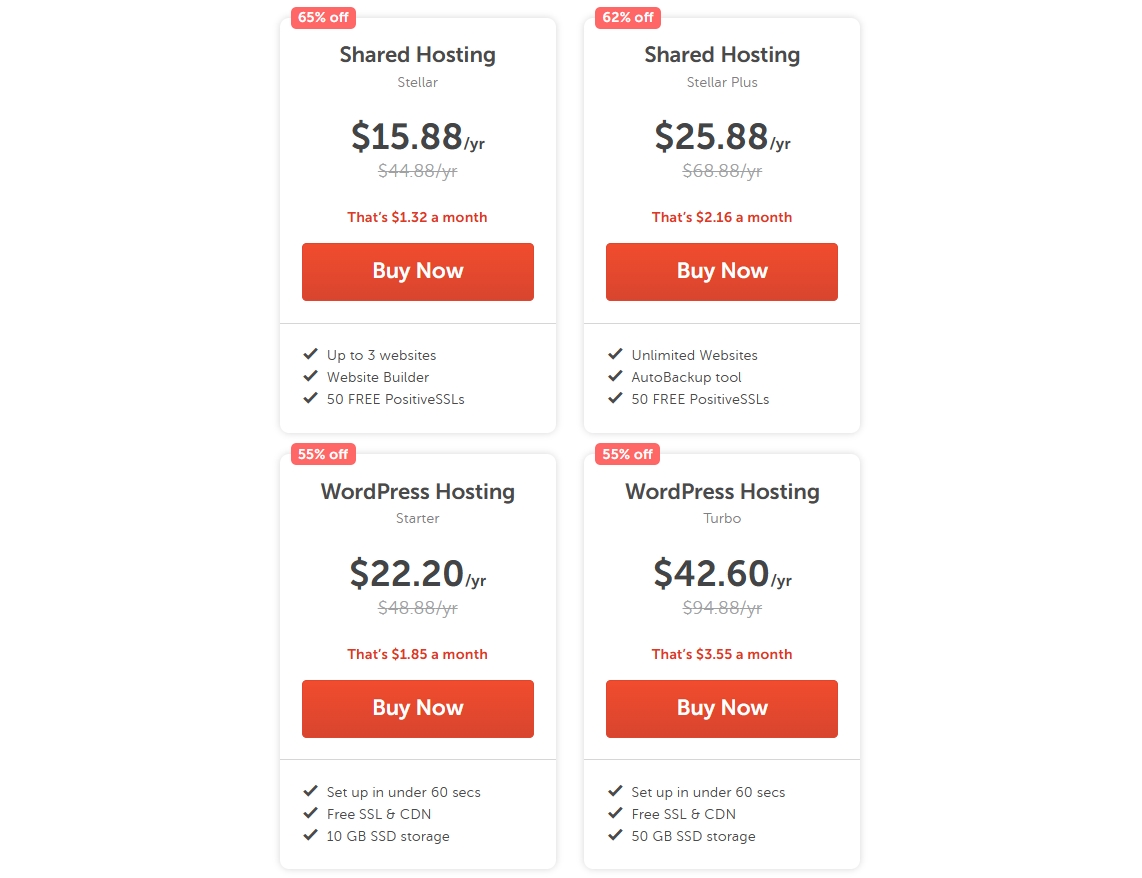The width and height of the screenshot is (1142, 878).
Task: Click checkmark beside Up to 3 websites
Action: pyautogui.click(x=311, y=354)
